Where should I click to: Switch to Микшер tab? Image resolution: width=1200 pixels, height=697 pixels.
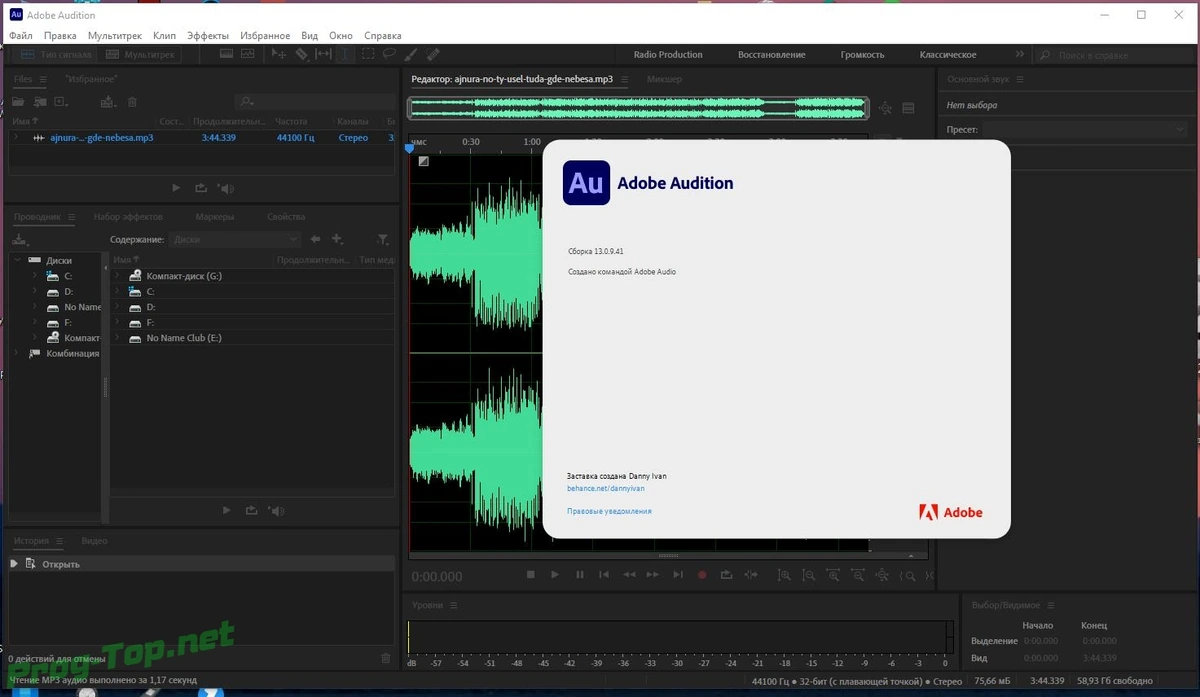(x=664, y=79)
